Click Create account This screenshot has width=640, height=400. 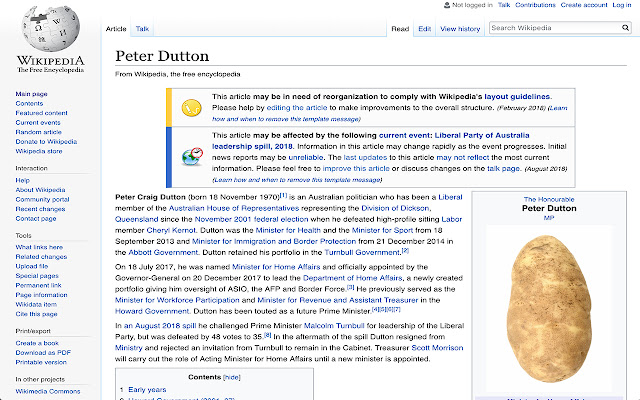(x=584, y=5)
